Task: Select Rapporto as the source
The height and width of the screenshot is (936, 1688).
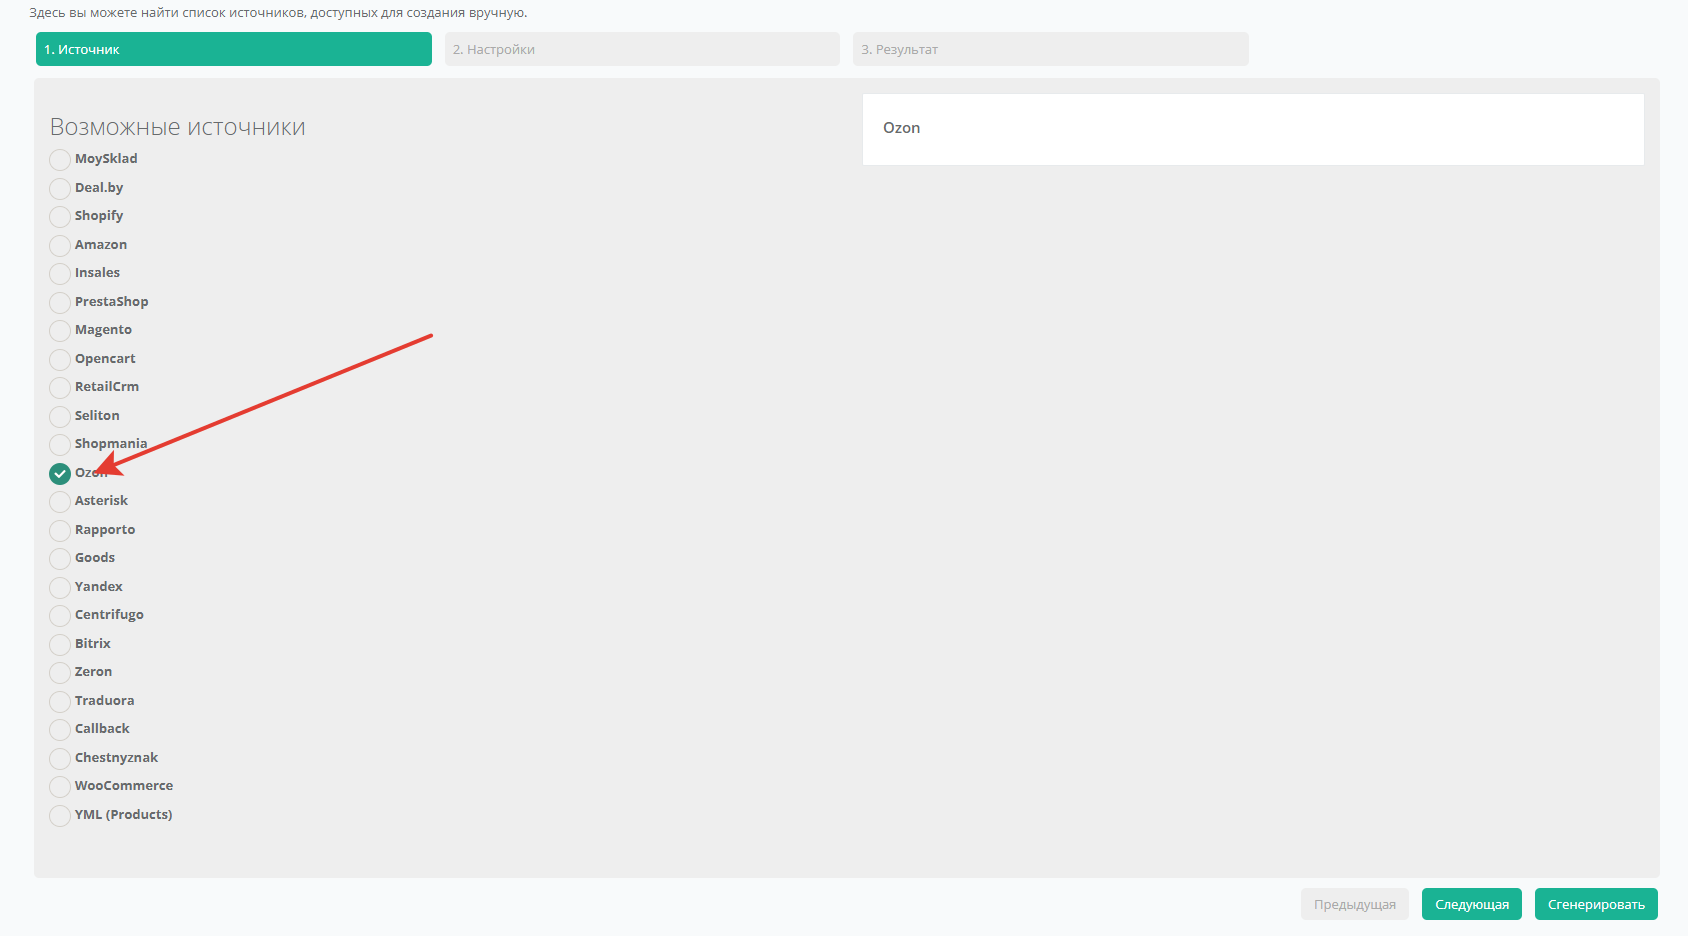Action: pos(60,530)
